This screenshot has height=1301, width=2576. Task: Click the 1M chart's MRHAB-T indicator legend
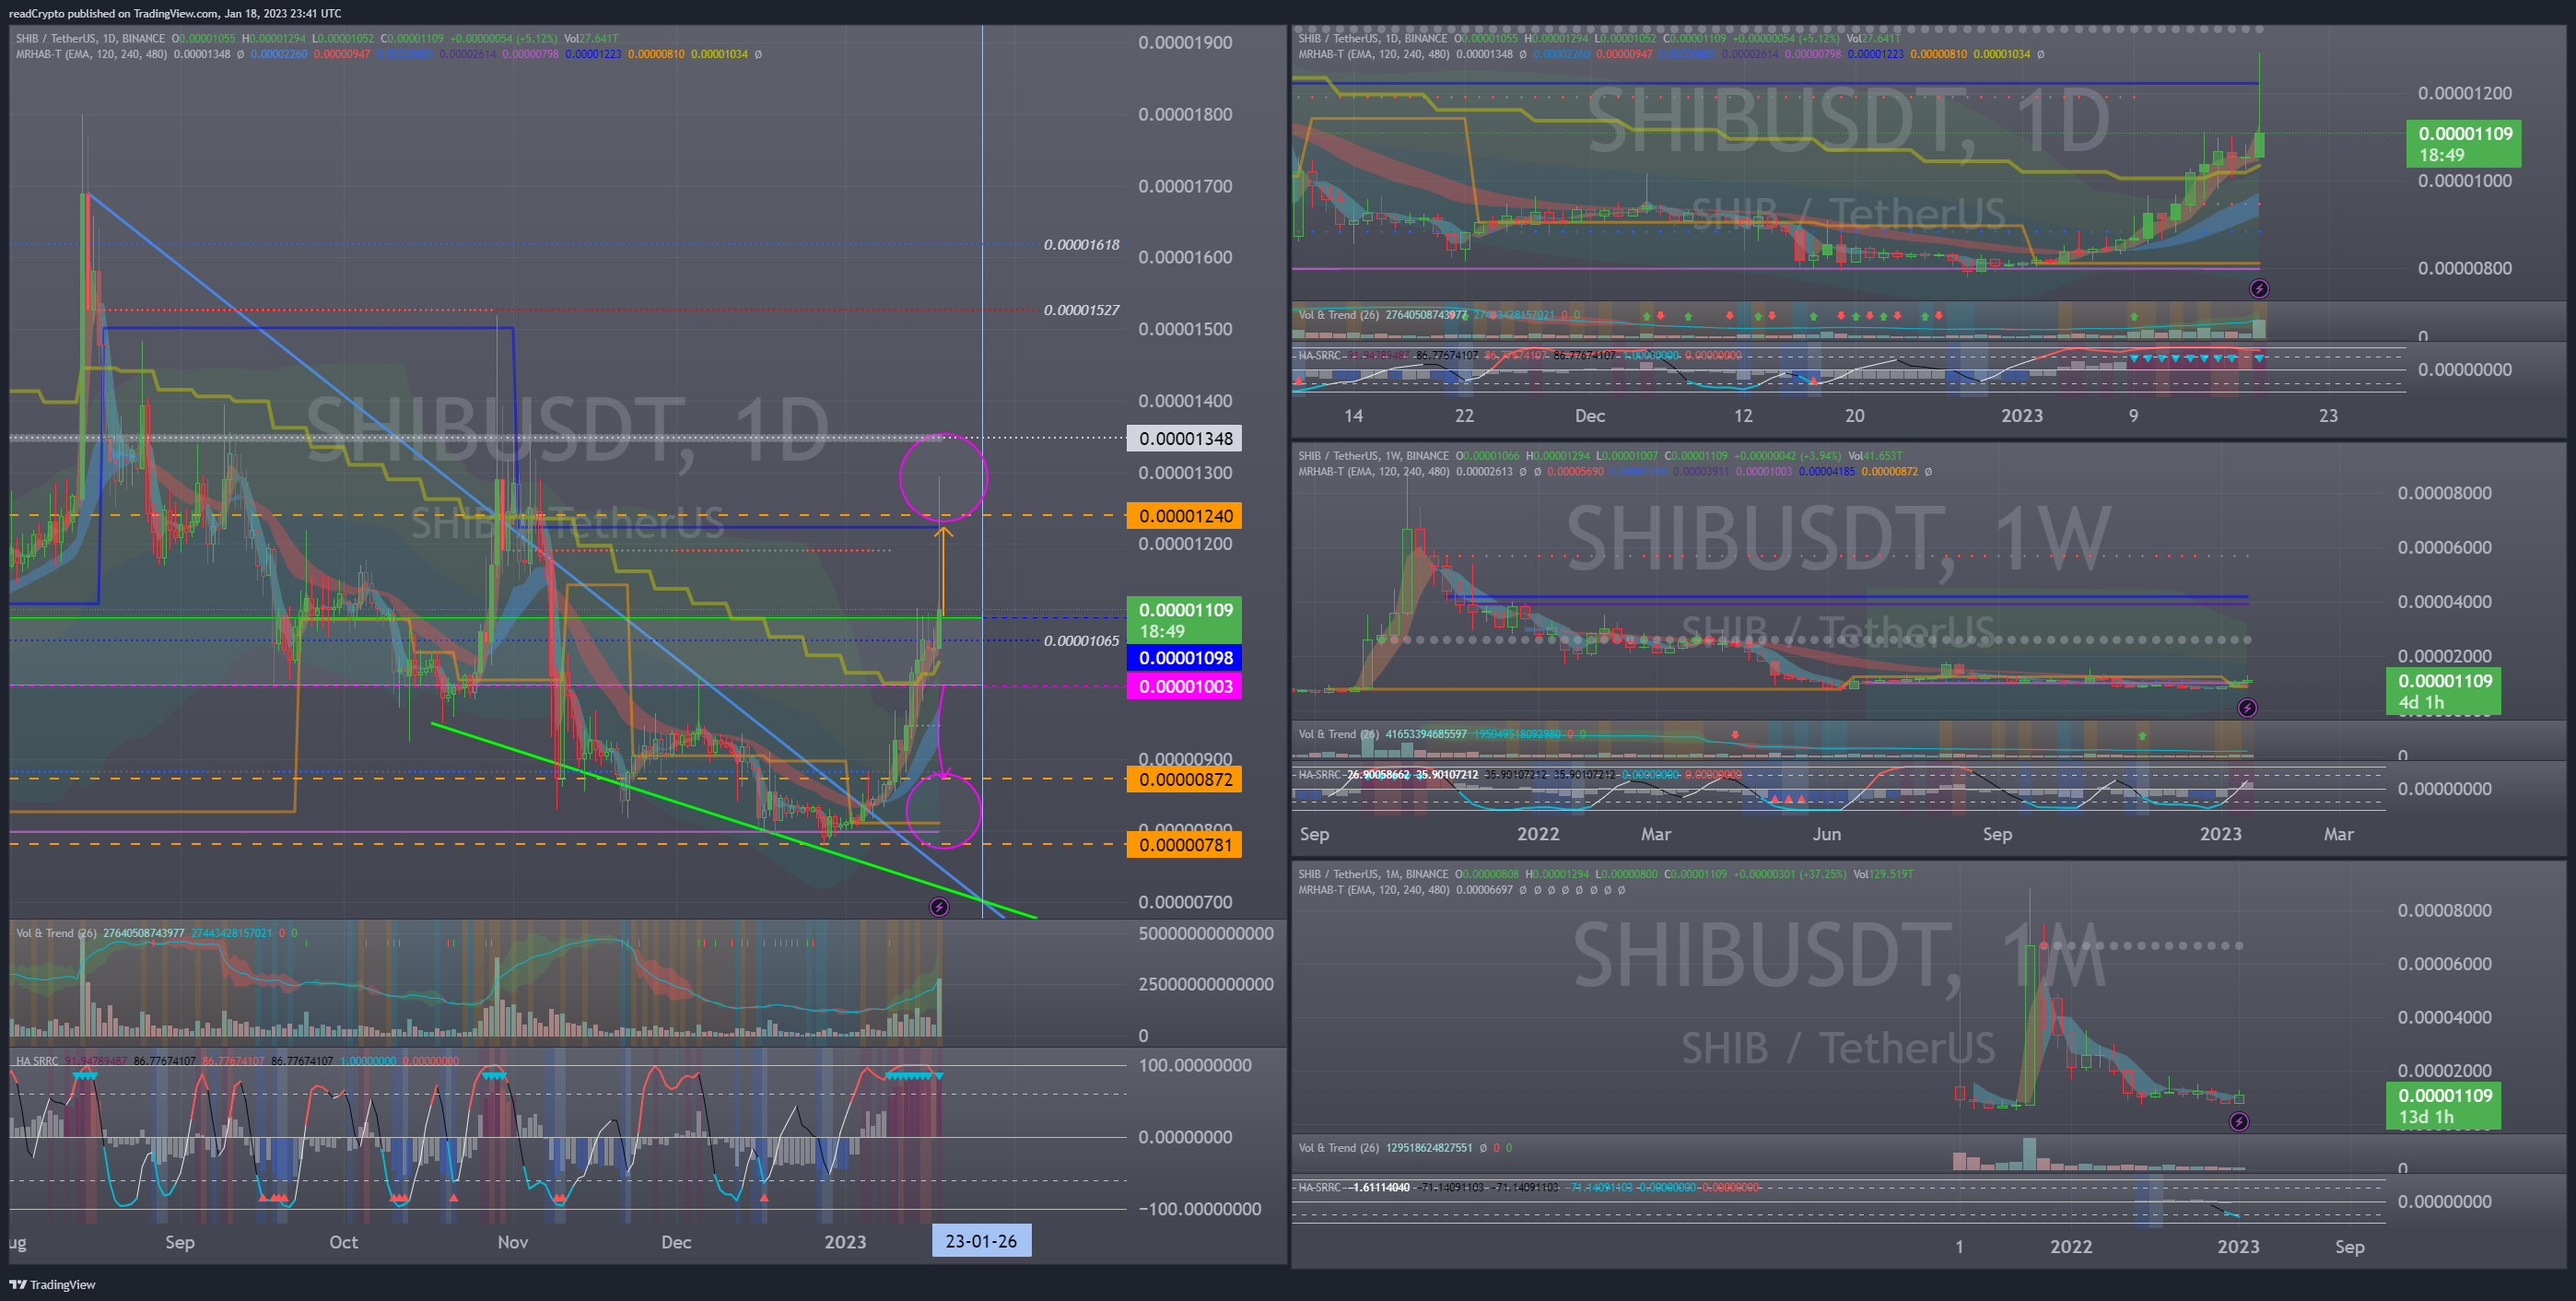(1373, 890)
